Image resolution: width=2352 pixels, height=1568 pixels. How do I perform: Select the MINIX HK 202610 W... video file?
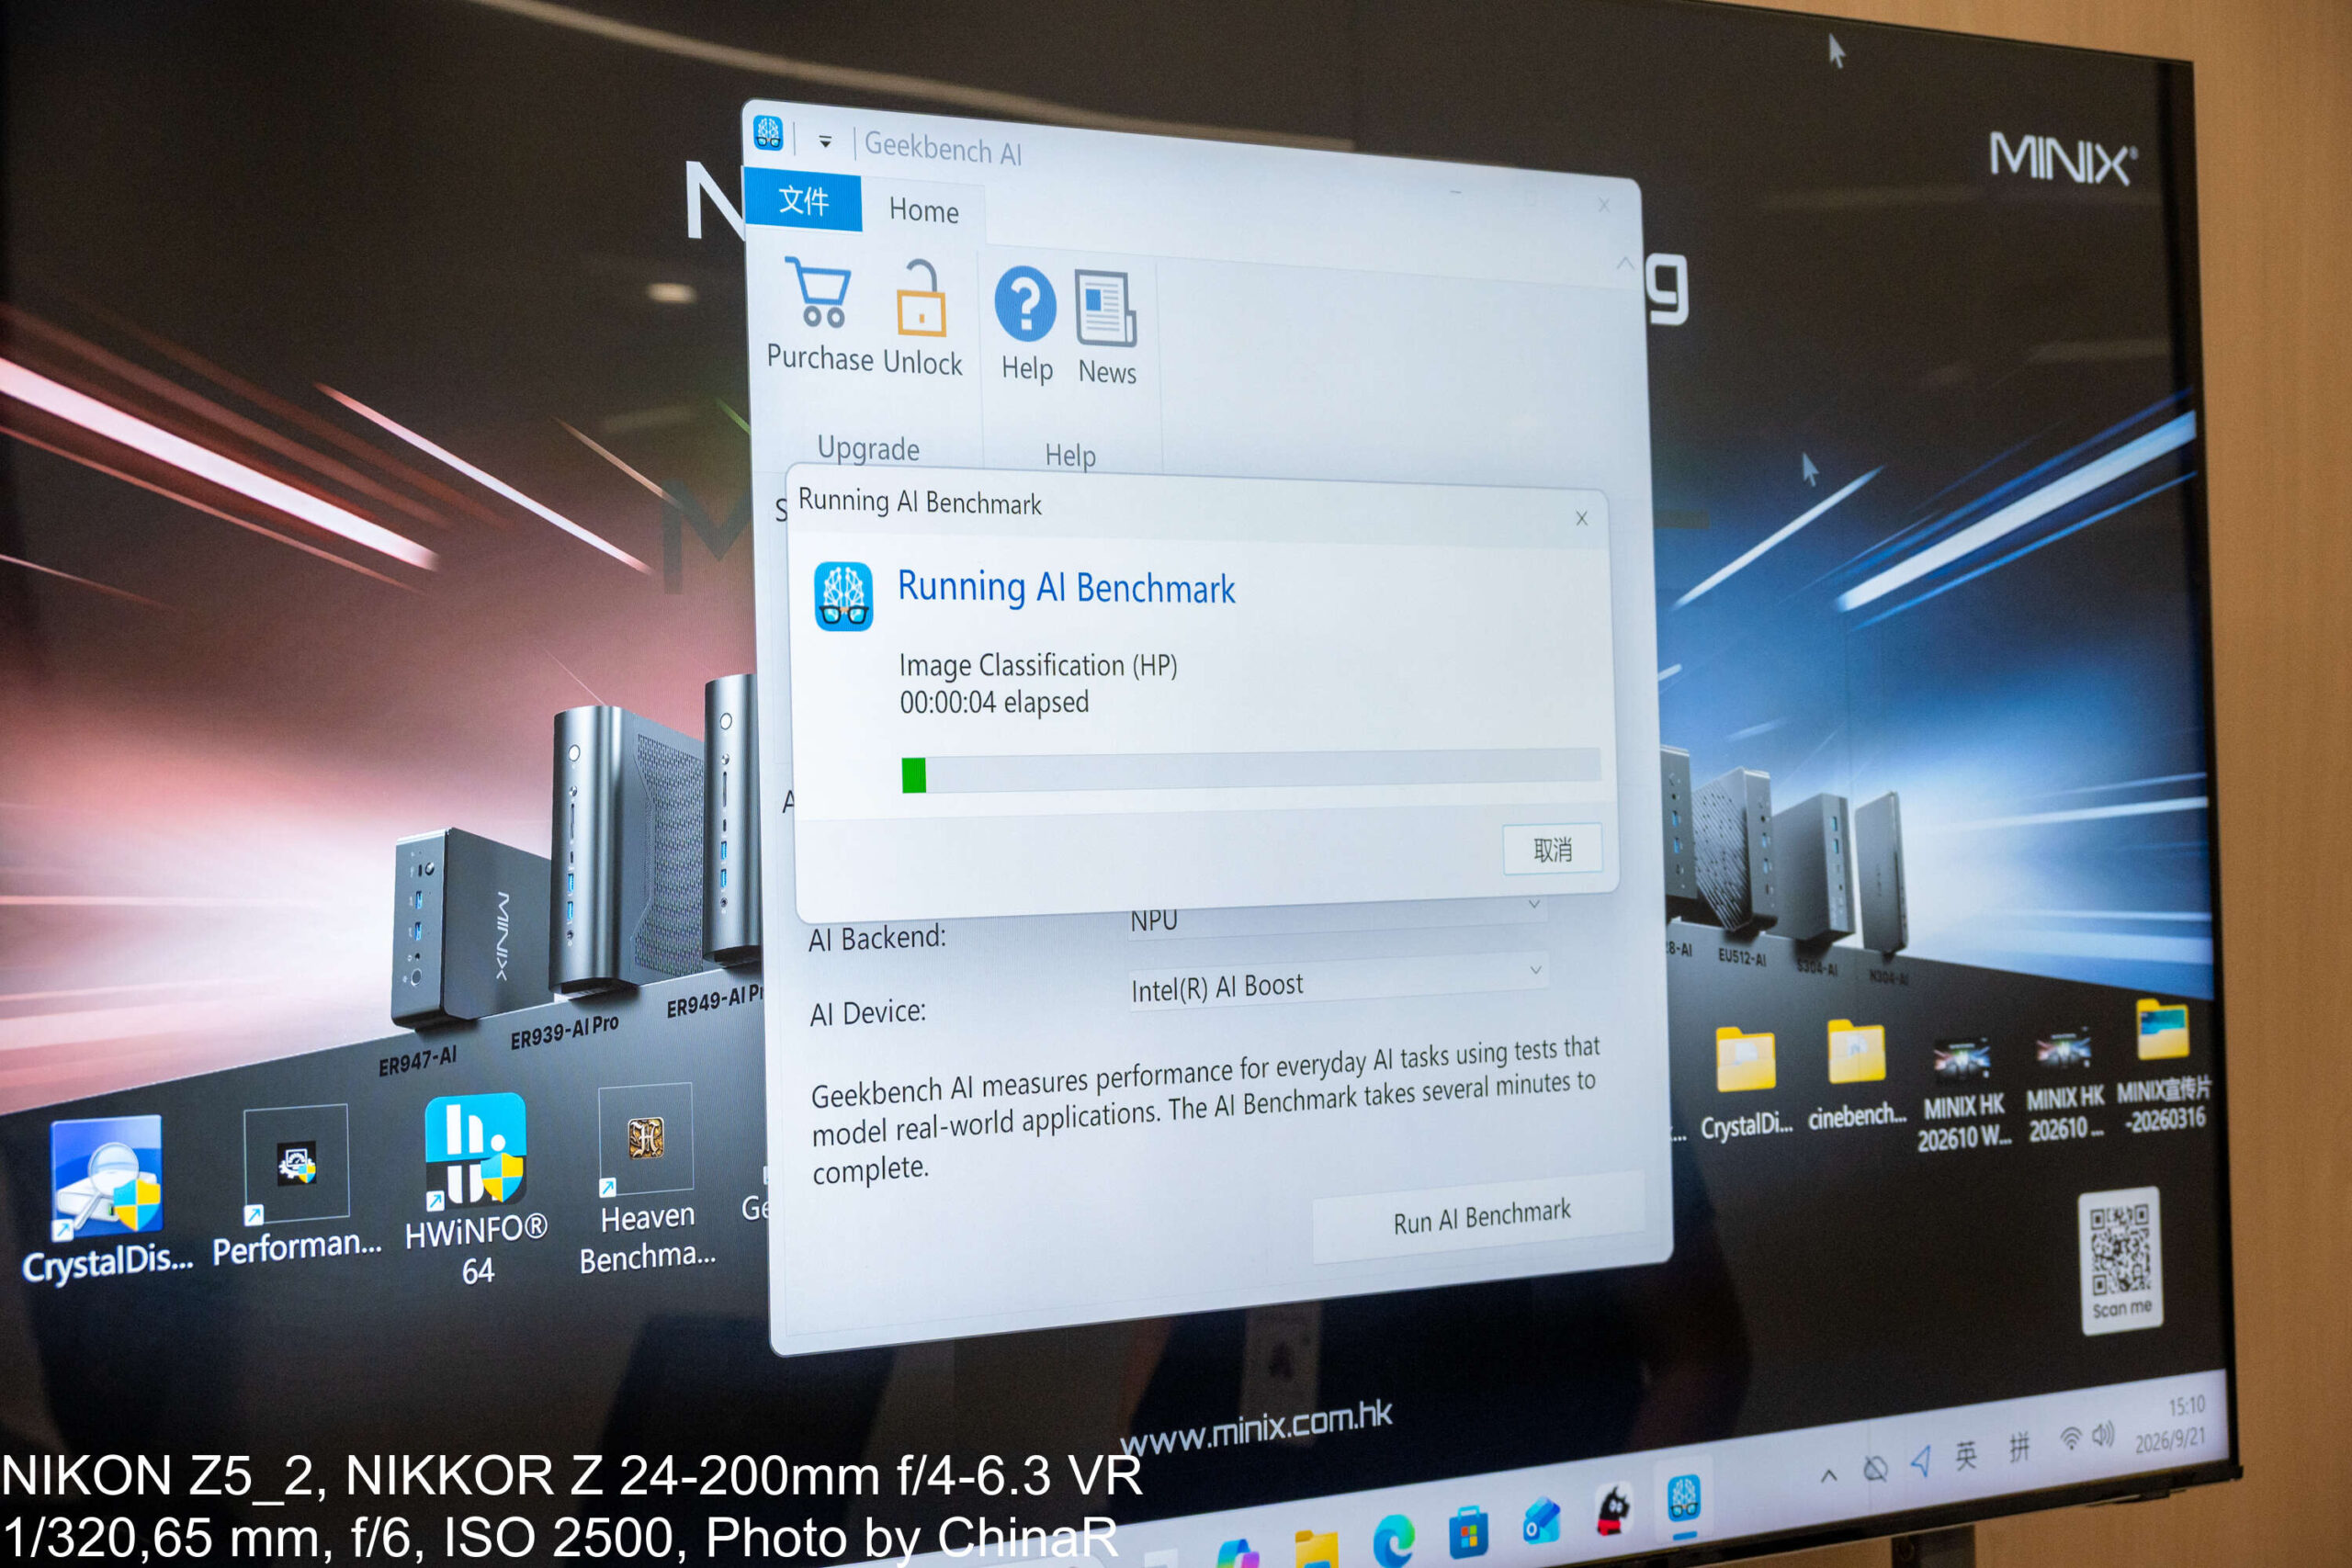(x=1963, y=1095)
